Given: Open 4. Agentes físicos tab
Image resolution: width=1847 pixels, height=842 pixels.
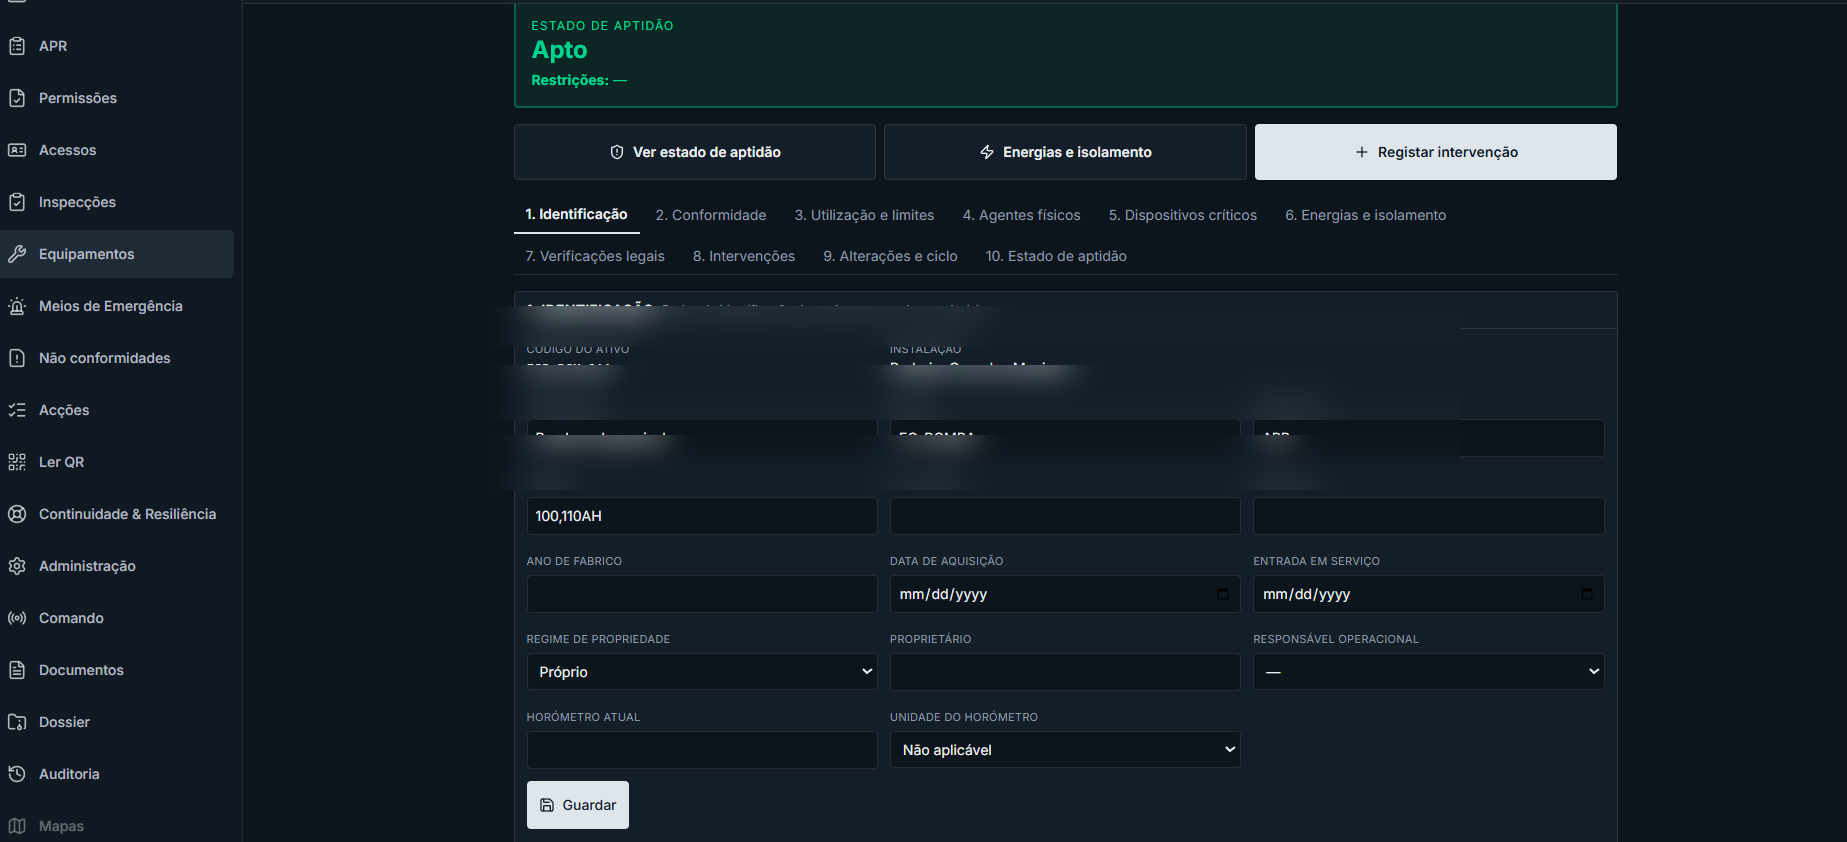Looking at the screenshot, I should [x=1022, y=215].
